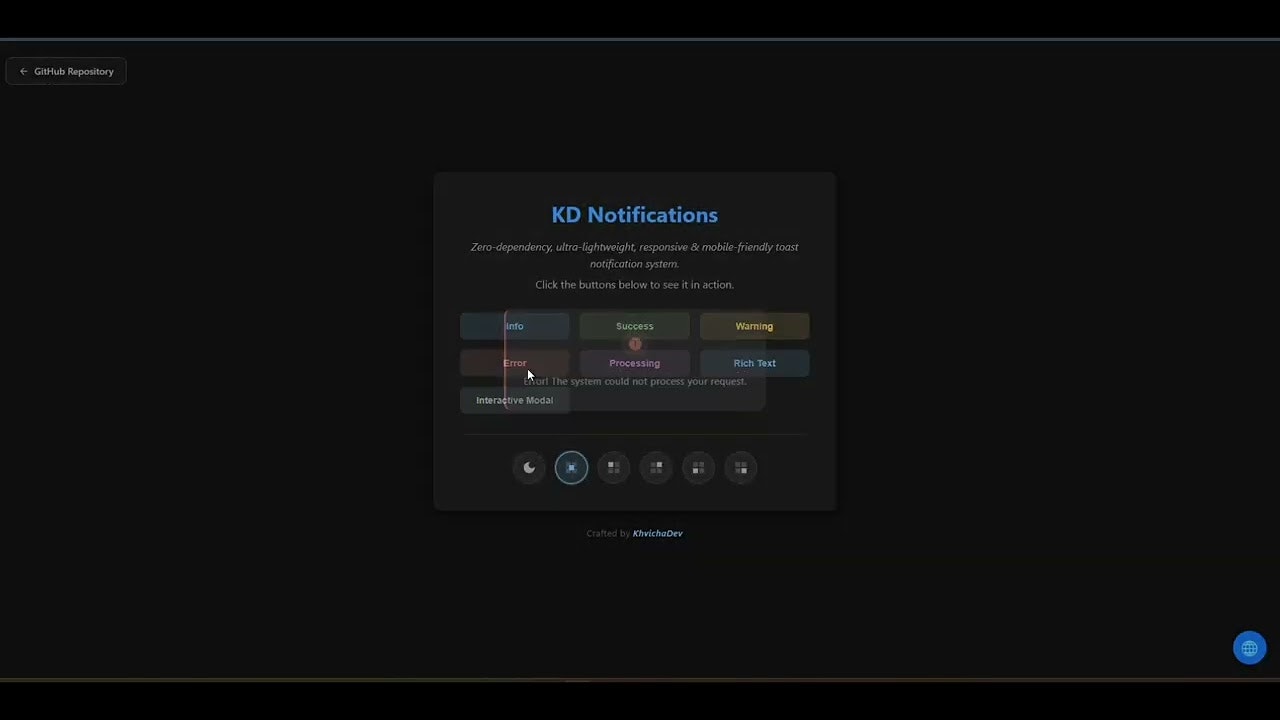Viewport: 1280px width, 720px height.
Task: Trigger an Info notification
Action: pyautogui.click(x=514, y=325)
